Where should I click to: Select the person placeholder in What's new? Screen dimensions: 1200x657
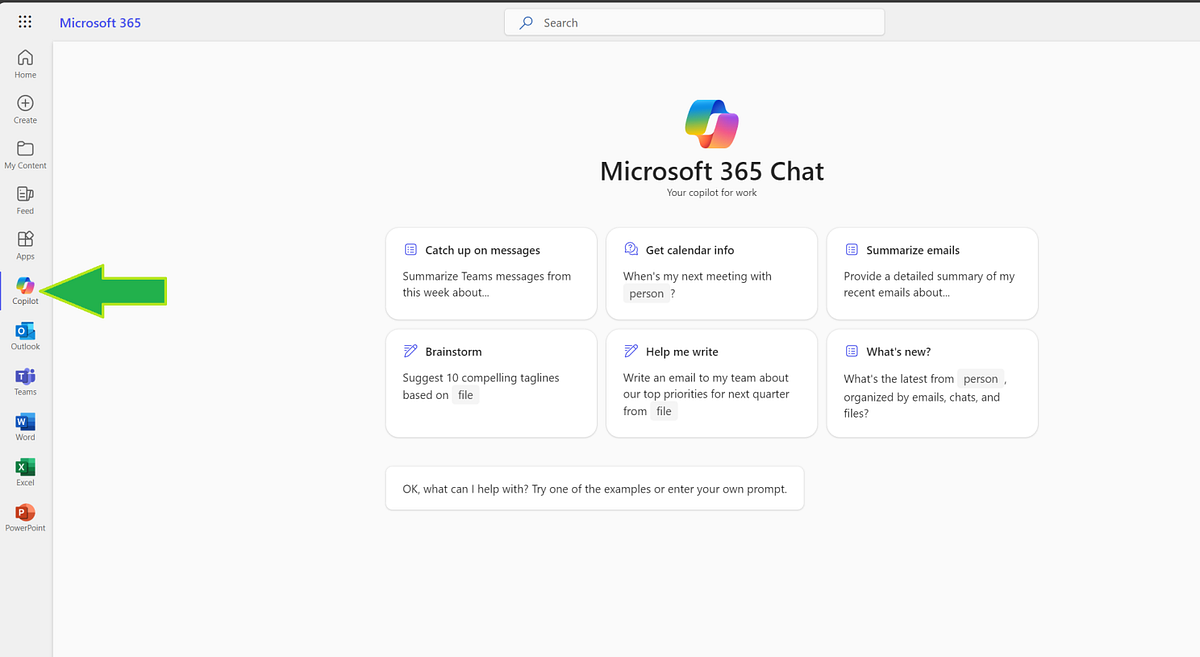[x=981, y=378]
